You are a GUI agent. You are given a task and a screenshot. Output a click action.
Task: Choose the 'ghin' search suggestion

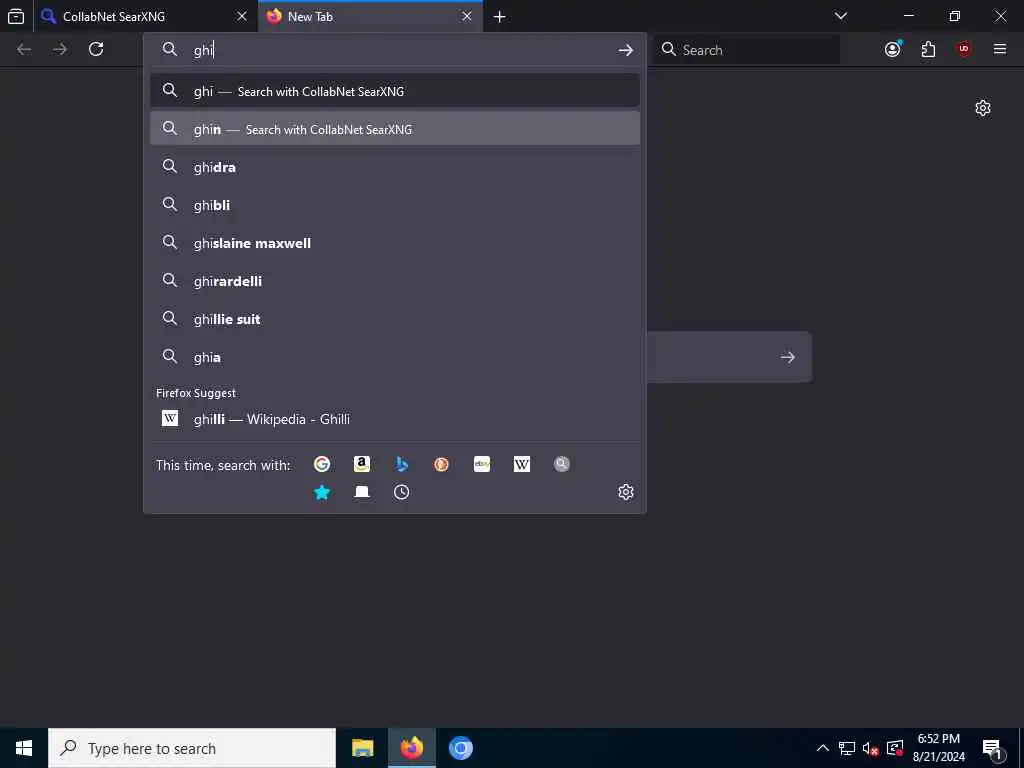click(394, 129)
